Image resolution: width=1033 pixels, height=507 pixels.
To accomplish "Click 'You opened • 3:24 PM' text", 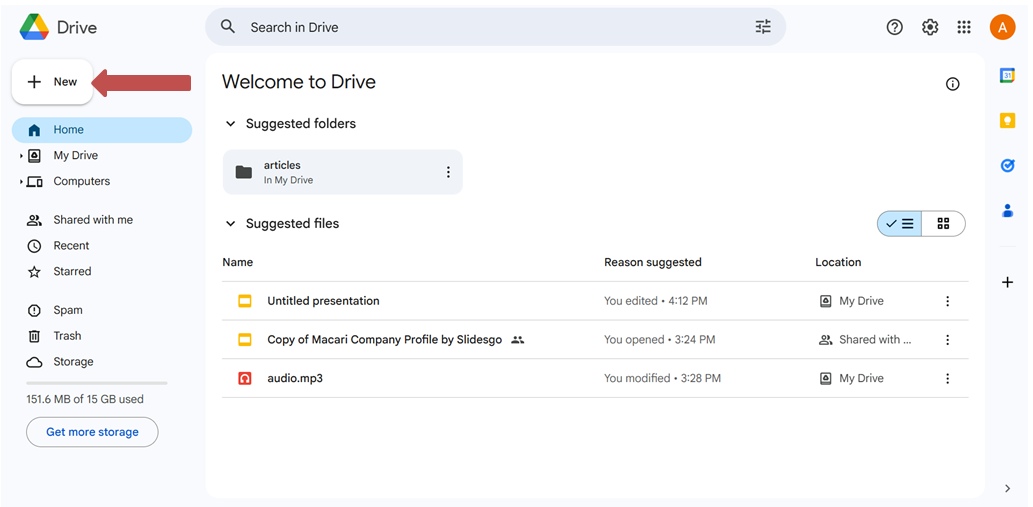I will pyautogui.click(x=659, y=340).
